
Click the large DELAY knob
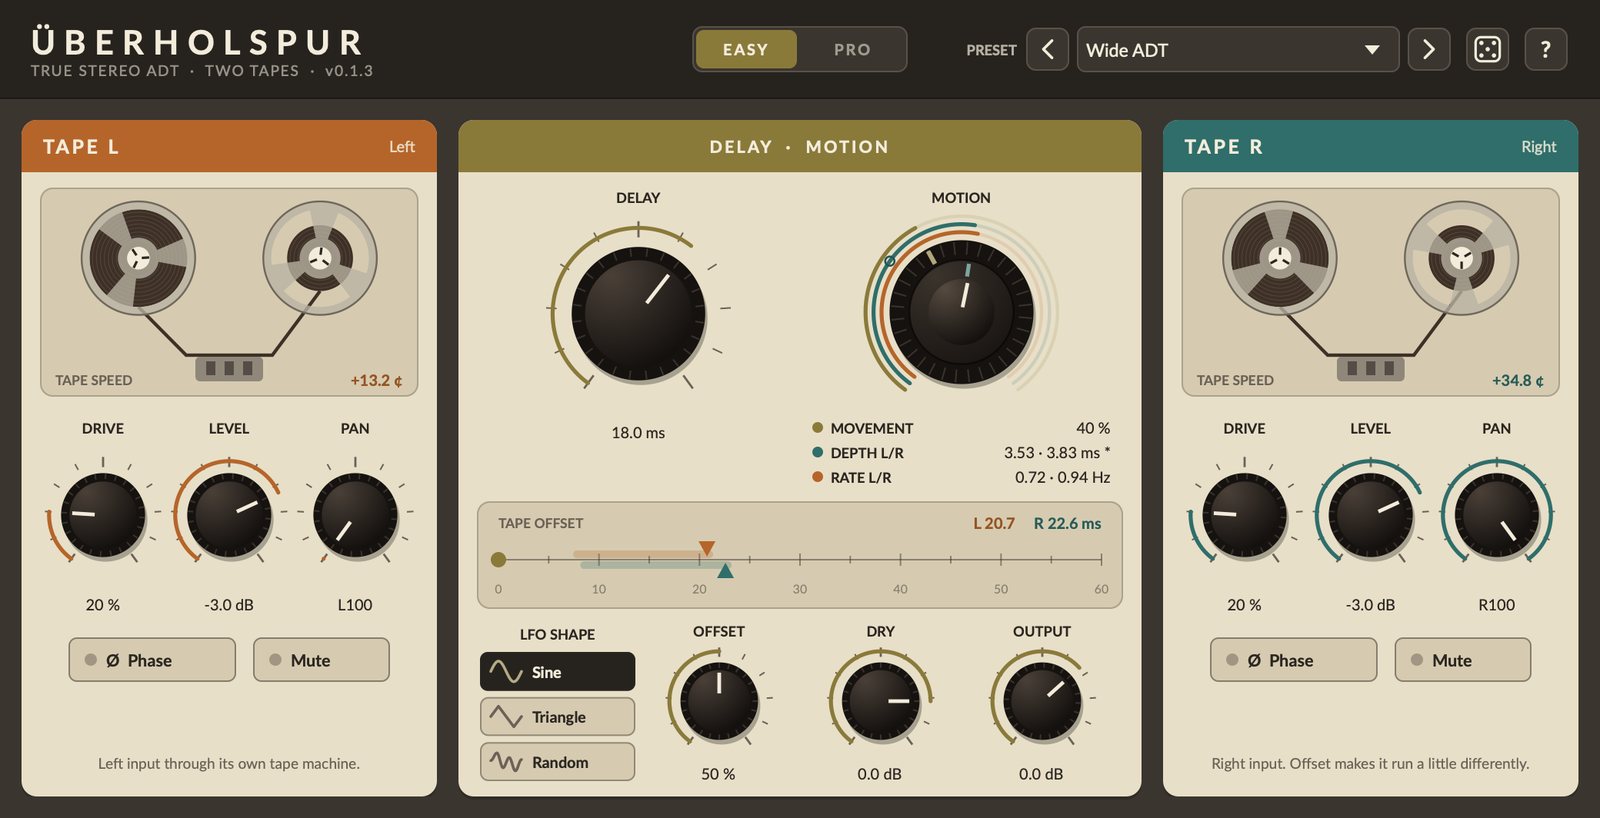(x=638, y=314)
